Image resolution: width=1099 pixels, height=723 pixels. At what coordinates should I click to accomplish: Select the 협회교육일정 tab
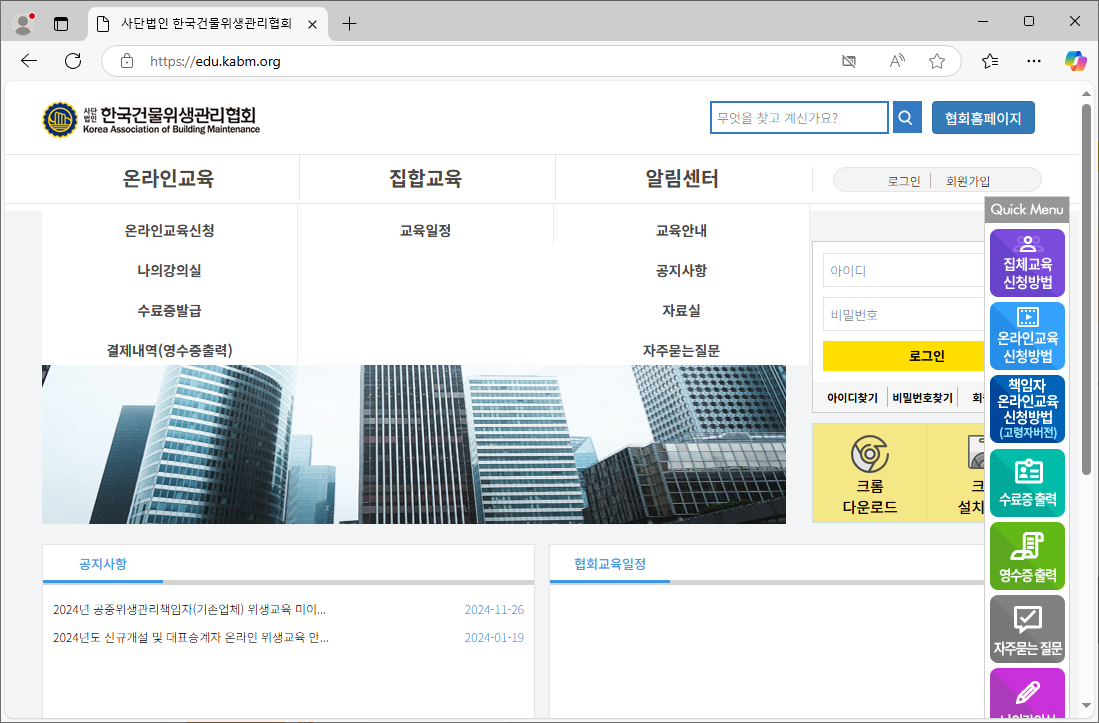click(x=610, y=564)
